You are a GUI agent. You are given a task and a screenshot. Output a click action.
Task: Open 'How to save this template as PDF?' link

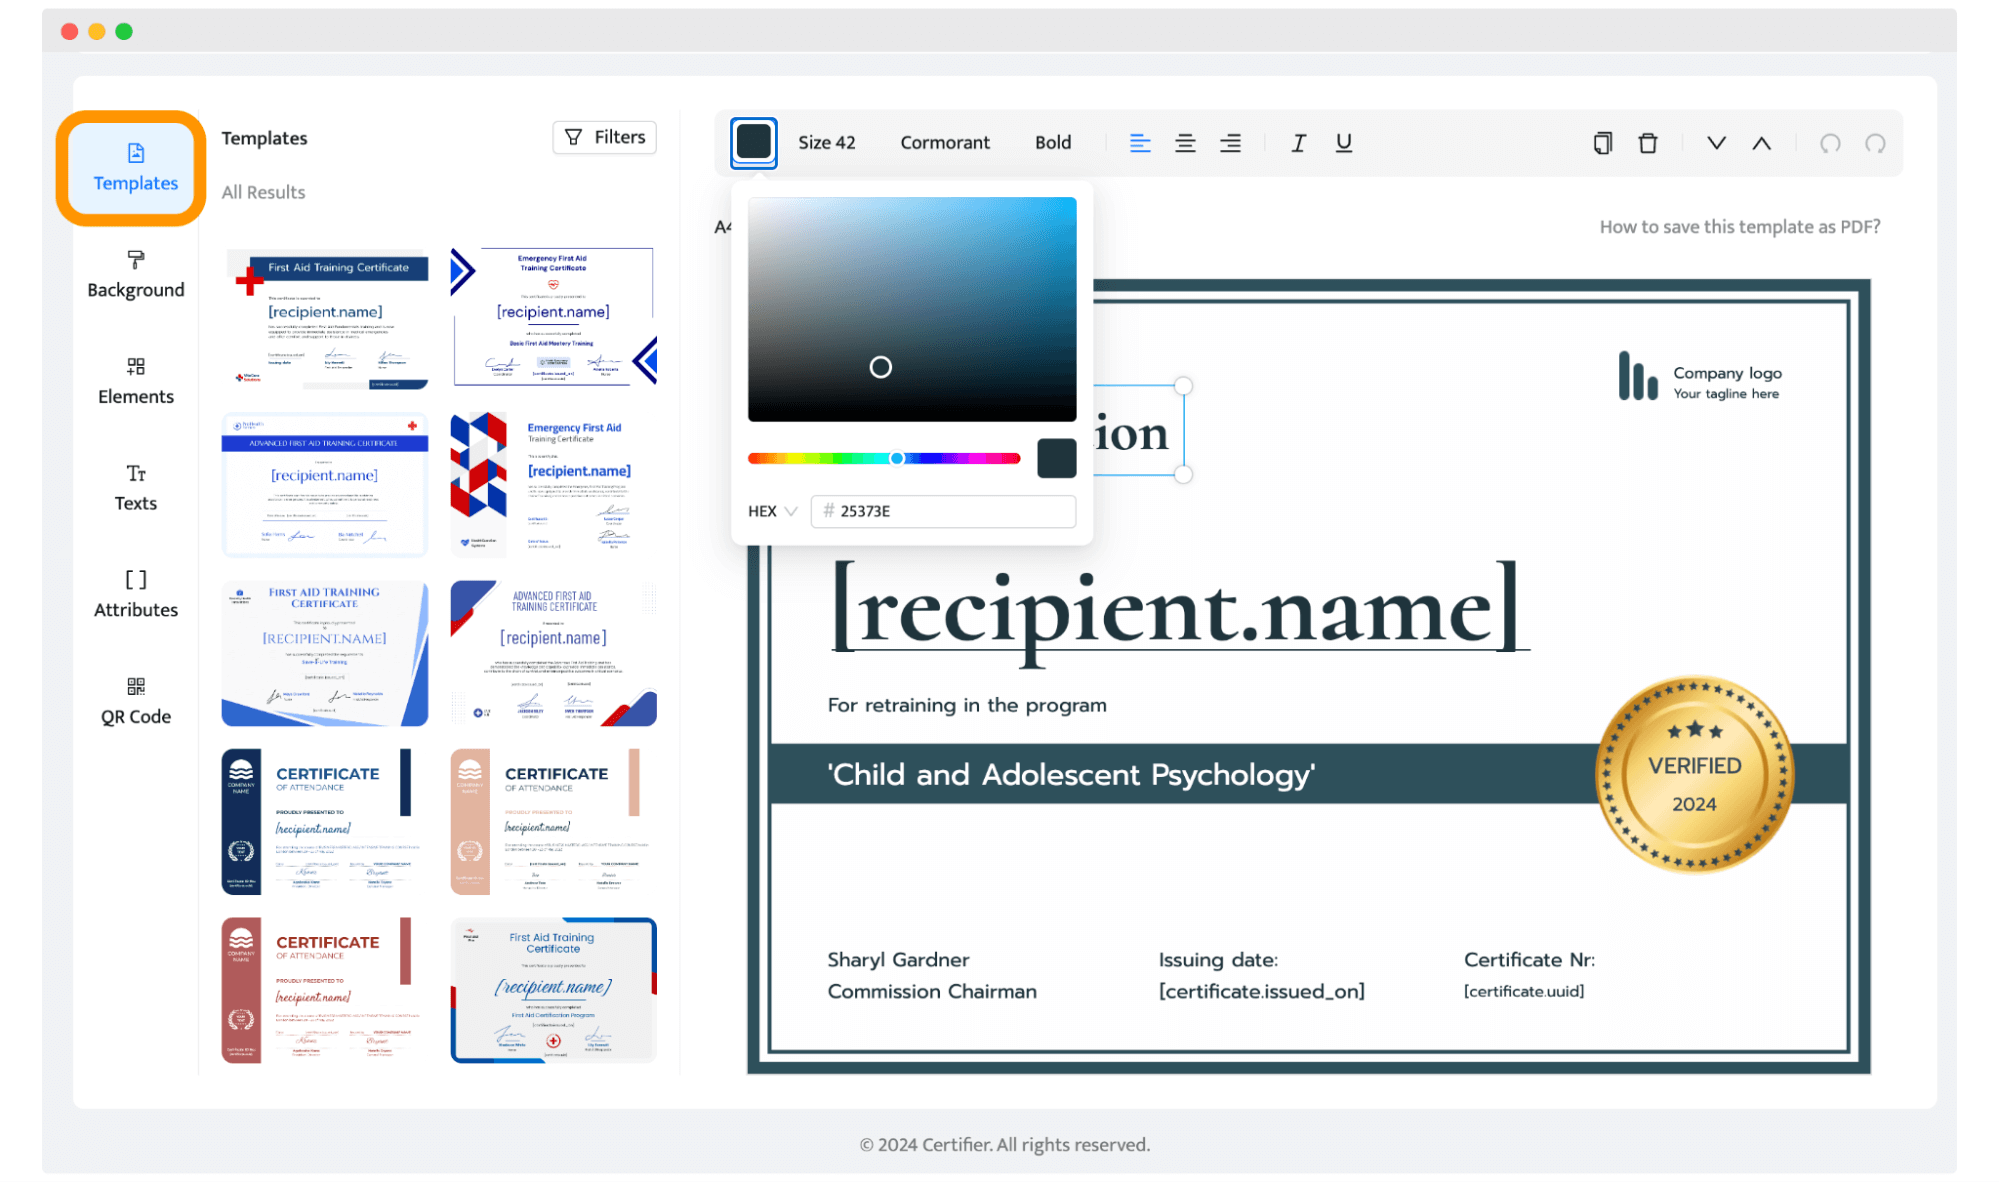pos(1739,227)
